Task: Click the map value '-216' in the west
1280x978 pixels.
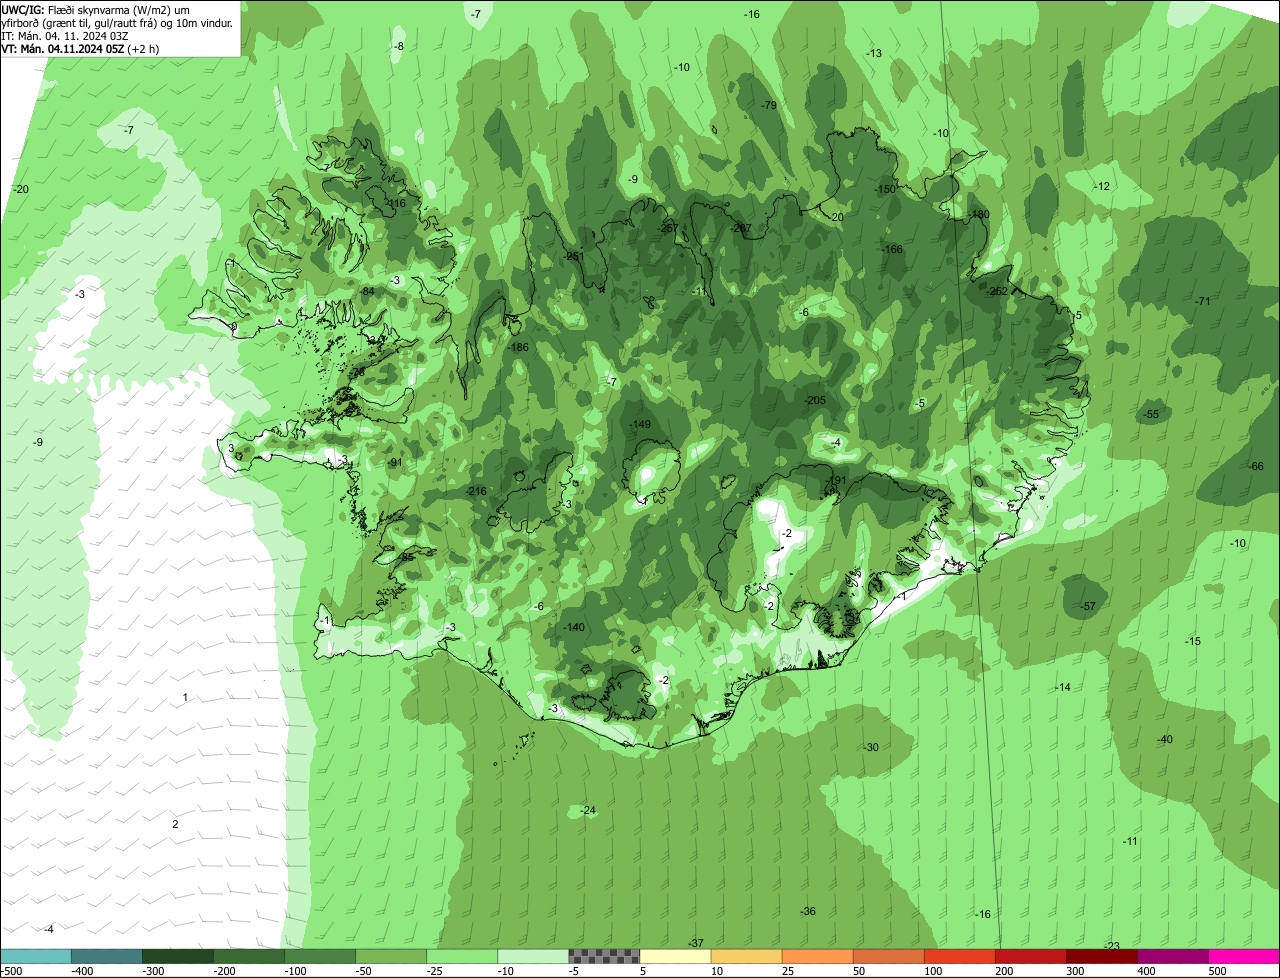Action: point(476,491)
